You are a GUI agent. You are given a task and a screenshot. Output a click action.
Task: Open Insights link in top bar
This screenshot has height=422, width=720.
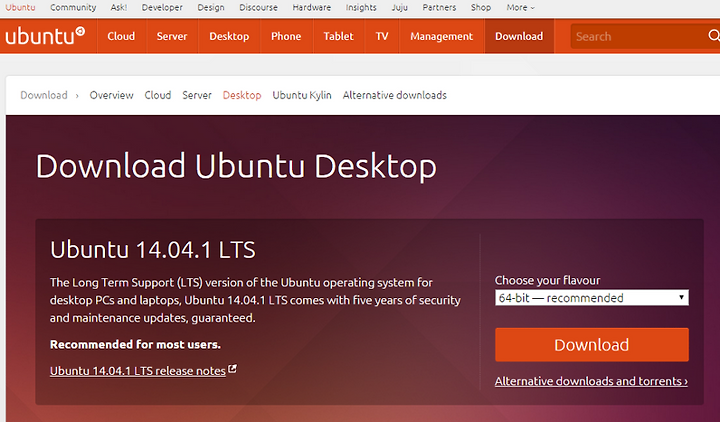(x=361, y=7)
